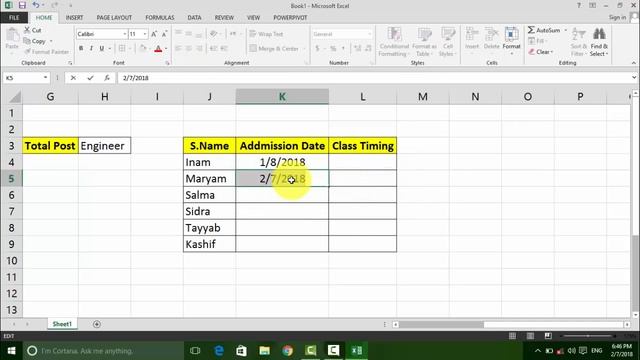
Task: Select the Sheet1 tab
Action: point(62,324)
